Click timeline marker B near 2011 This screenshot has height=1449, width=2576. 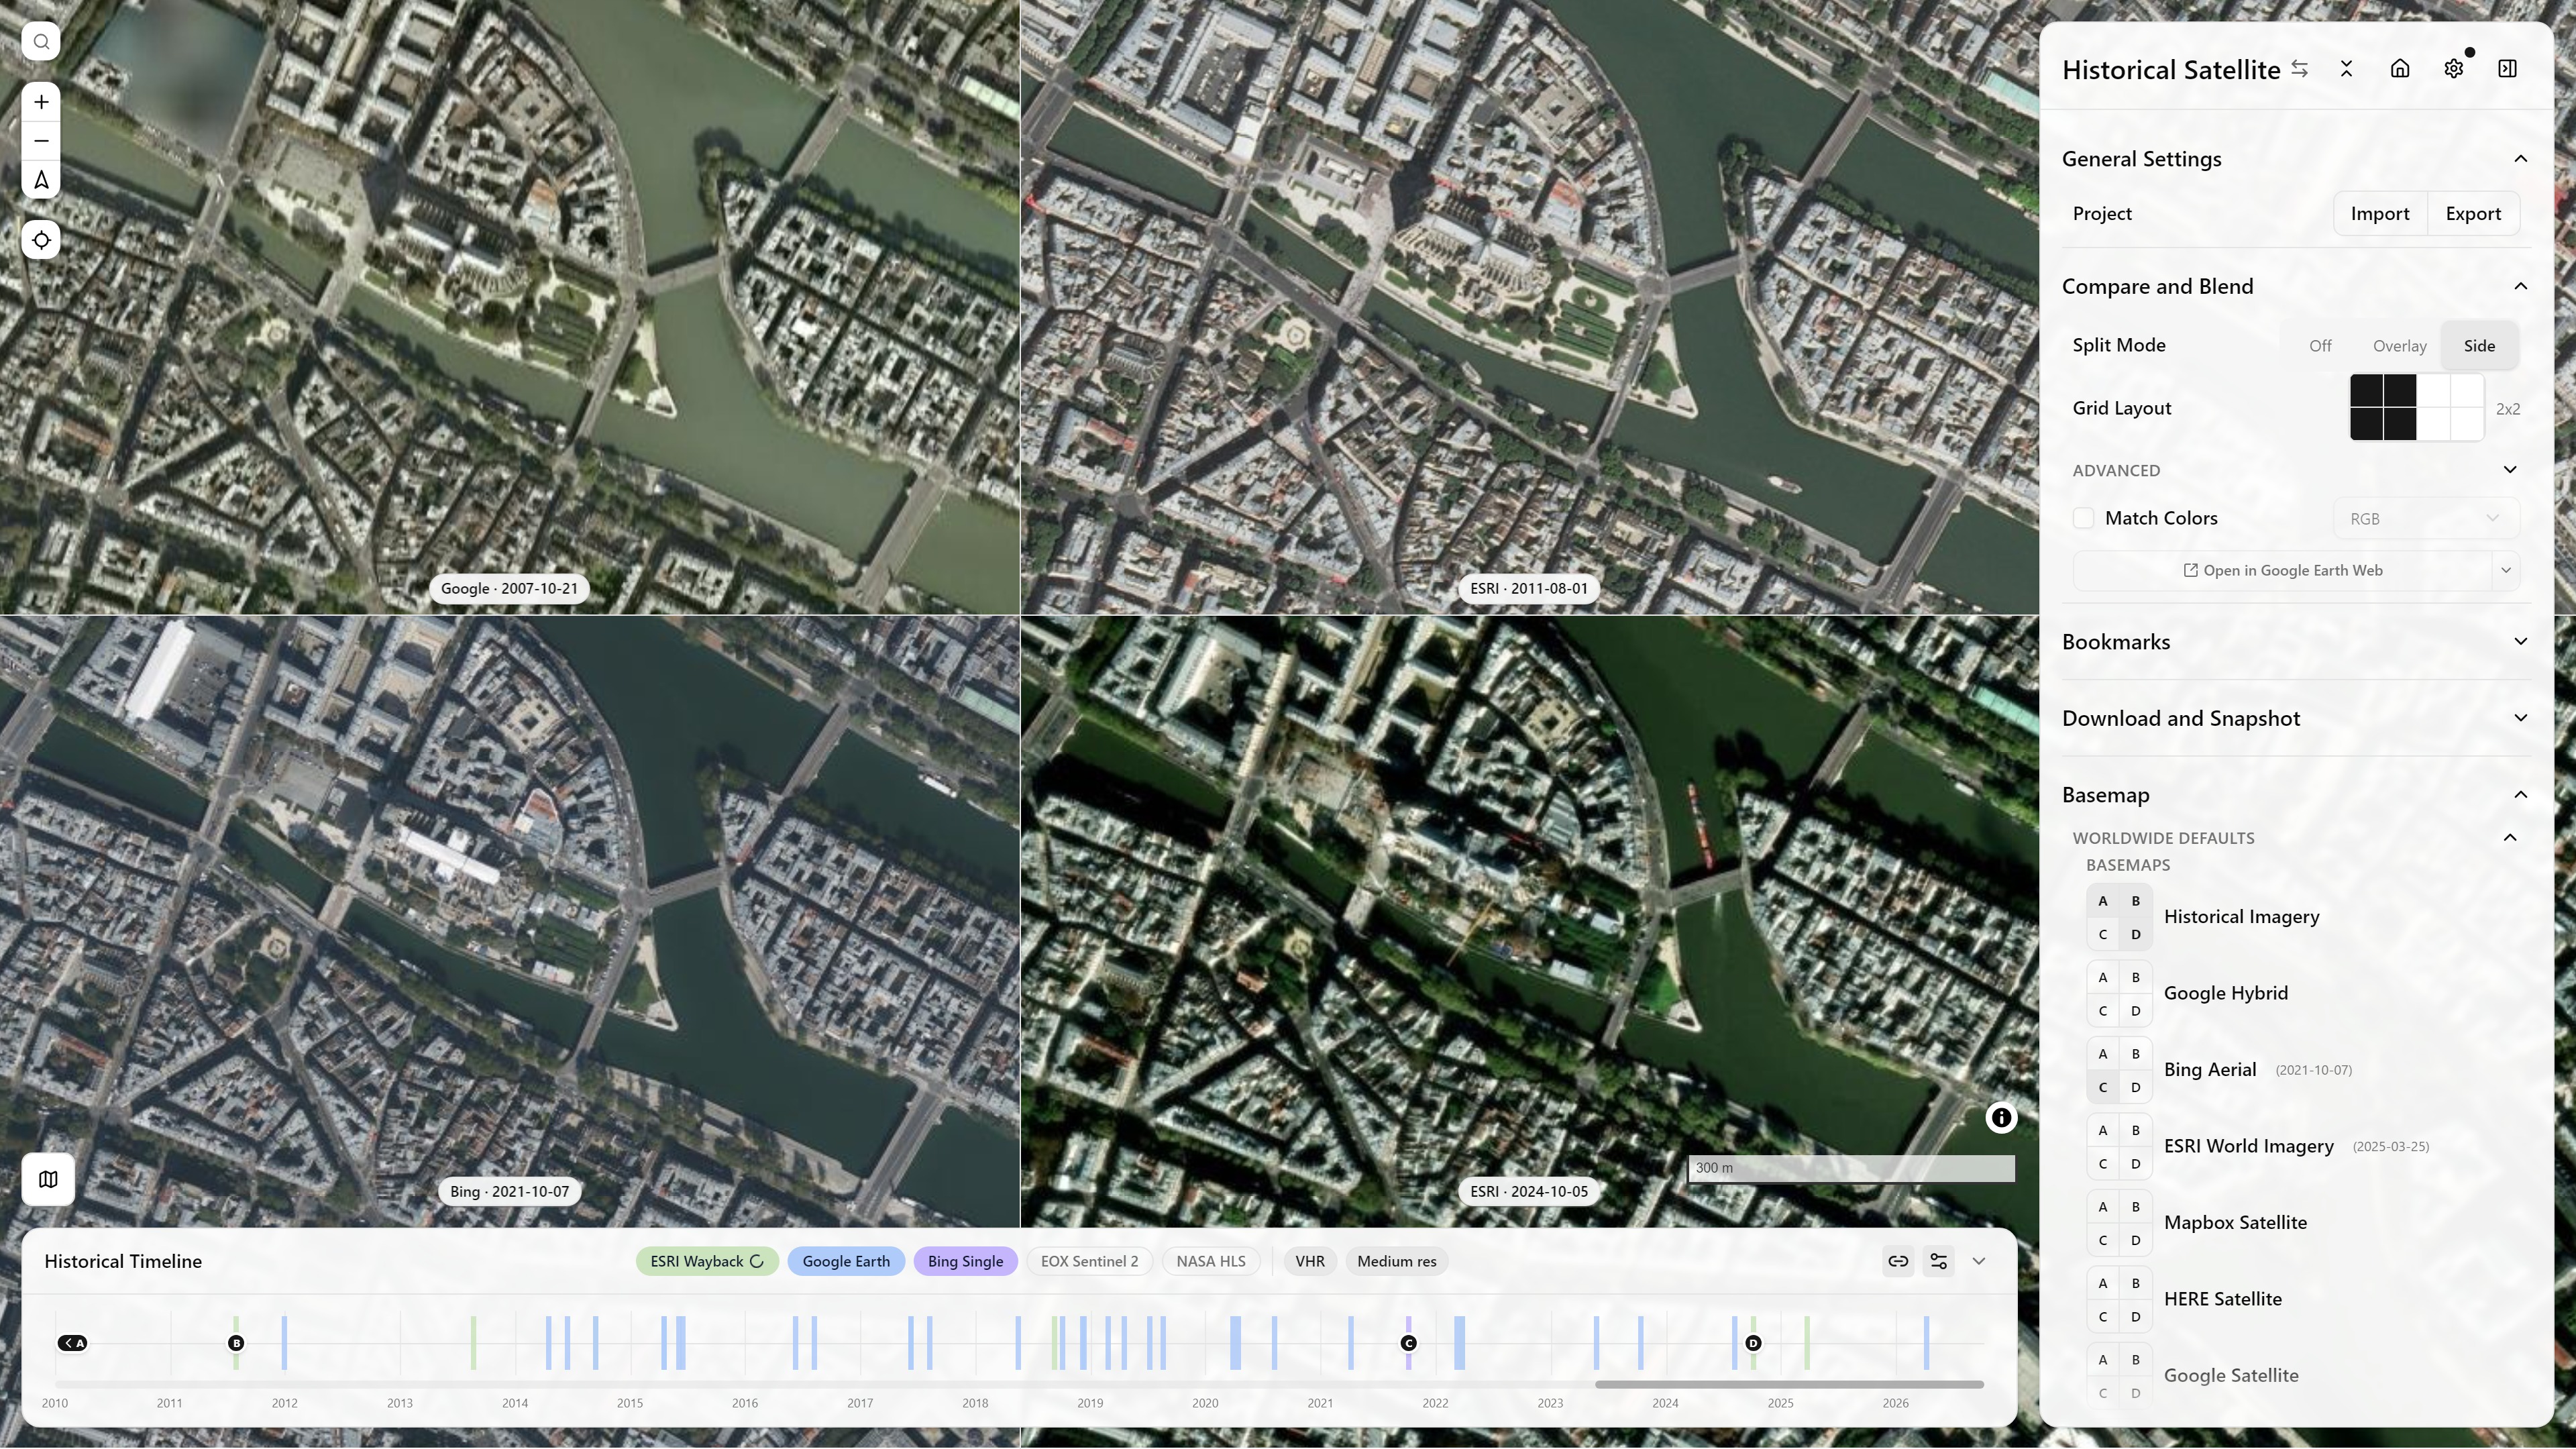236,1343
